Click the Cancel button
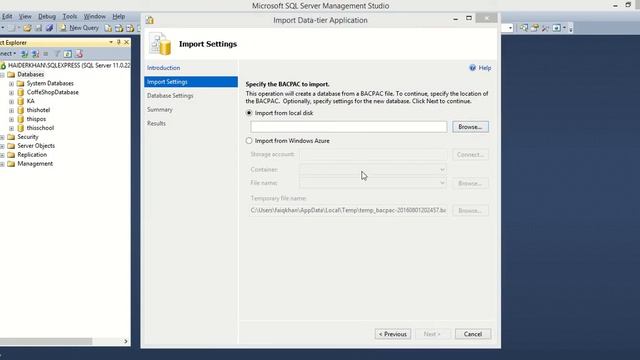The width and height of the screenshot is (640, 360). click(x=473, y=334)
